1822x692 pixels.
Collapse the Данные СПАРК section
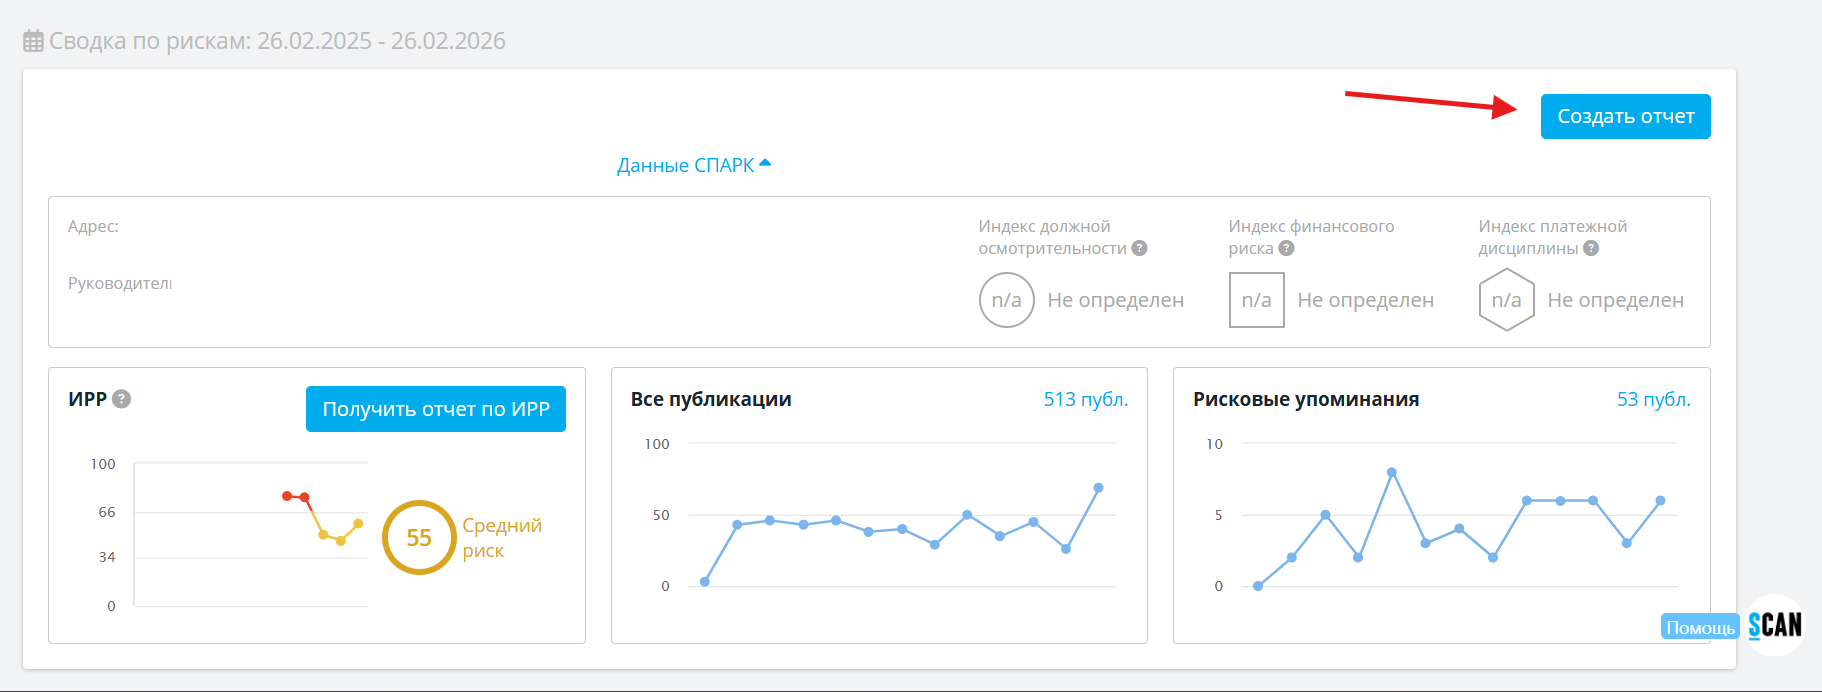pyautogui.click(x=693, y=165)
